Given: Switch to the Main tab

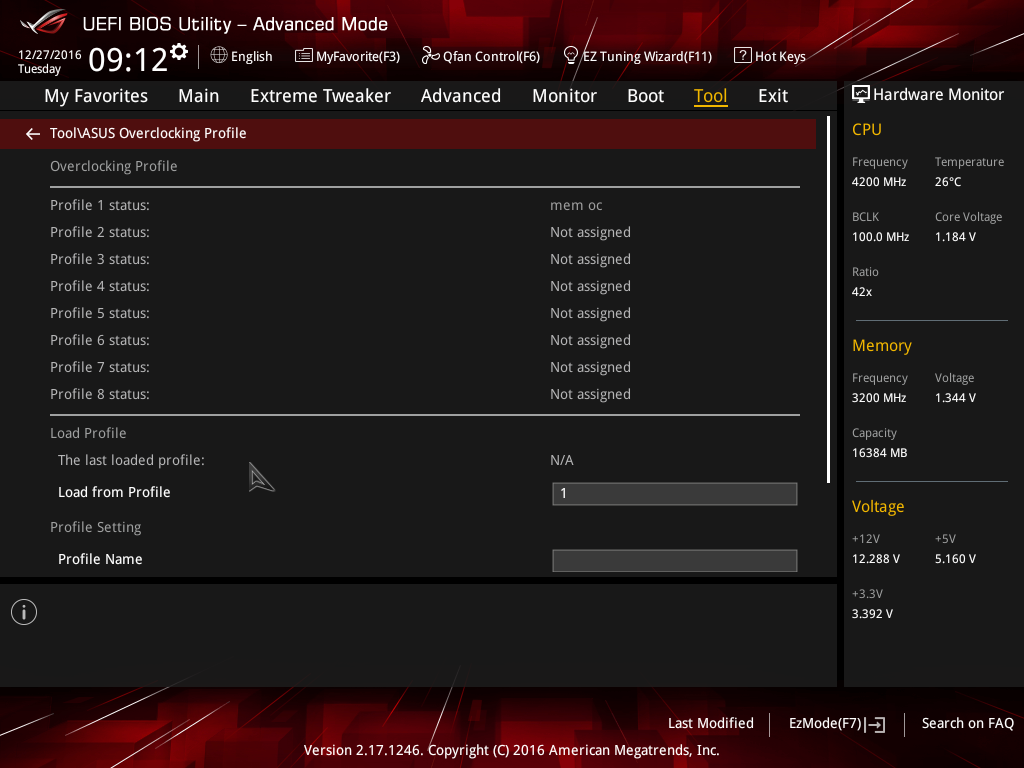Looking at the screenshot, I should point(199,96).
